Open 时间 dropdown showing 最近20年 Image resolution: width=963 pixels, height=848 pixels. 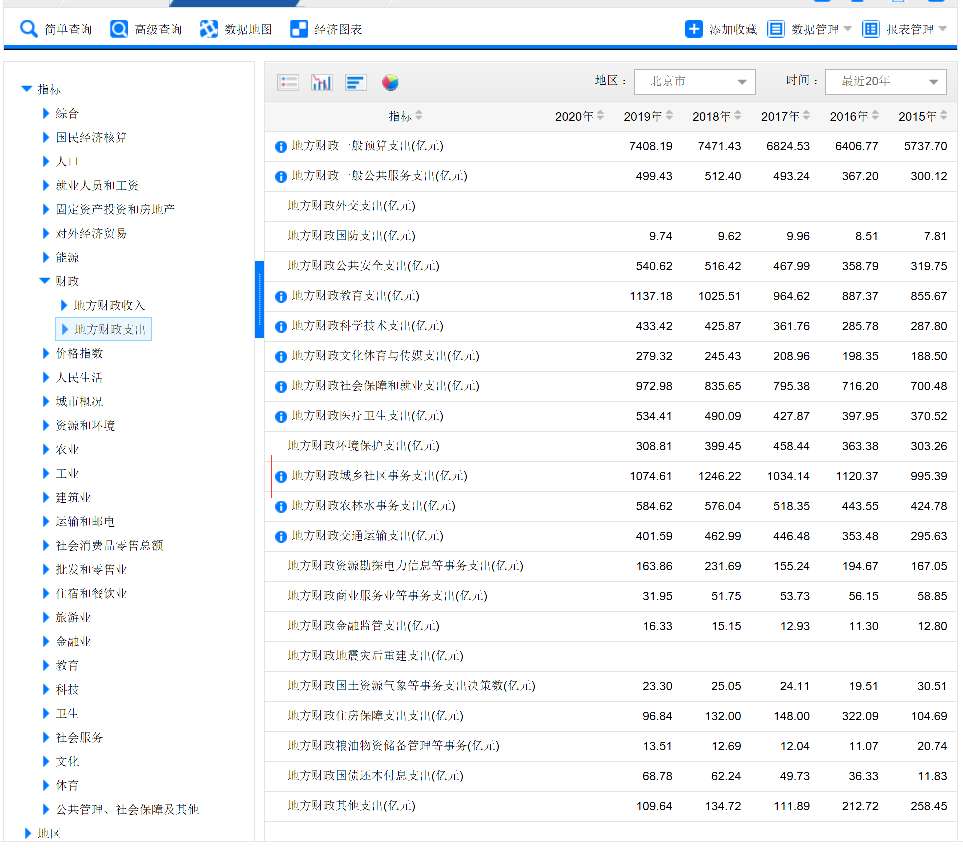(x=886, y=82)
